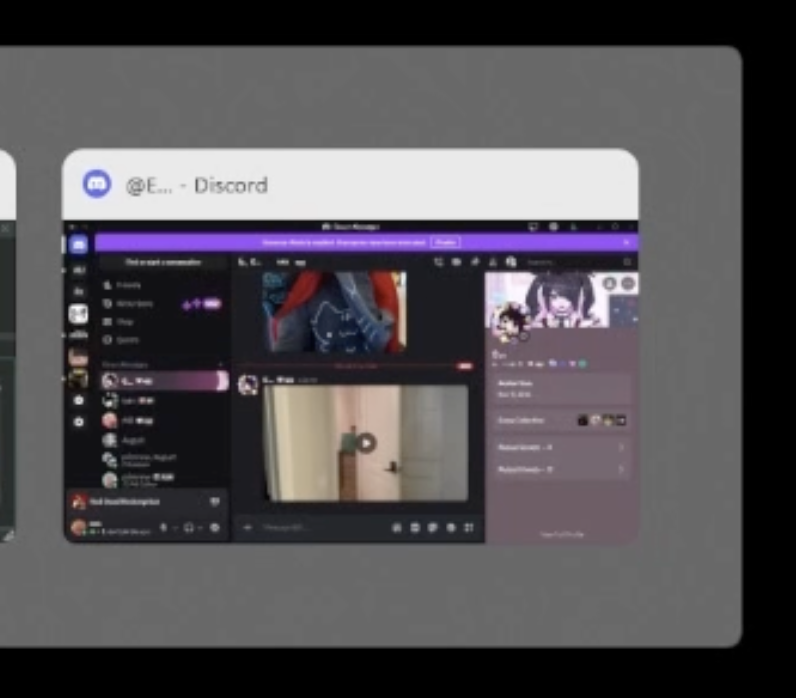Open the Quests entry in sidebar
The width and height of the screenshot is (796, 698).
[163, 340]
